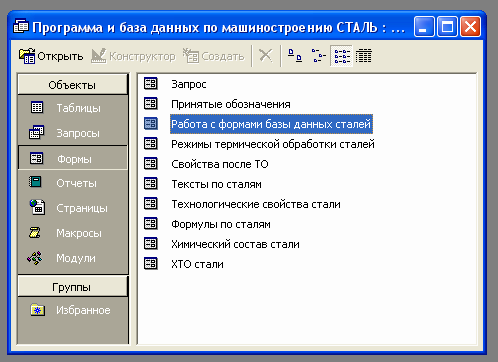Select the form Формулы по сталям
The image size is (498, 362).
pos(221,224)
